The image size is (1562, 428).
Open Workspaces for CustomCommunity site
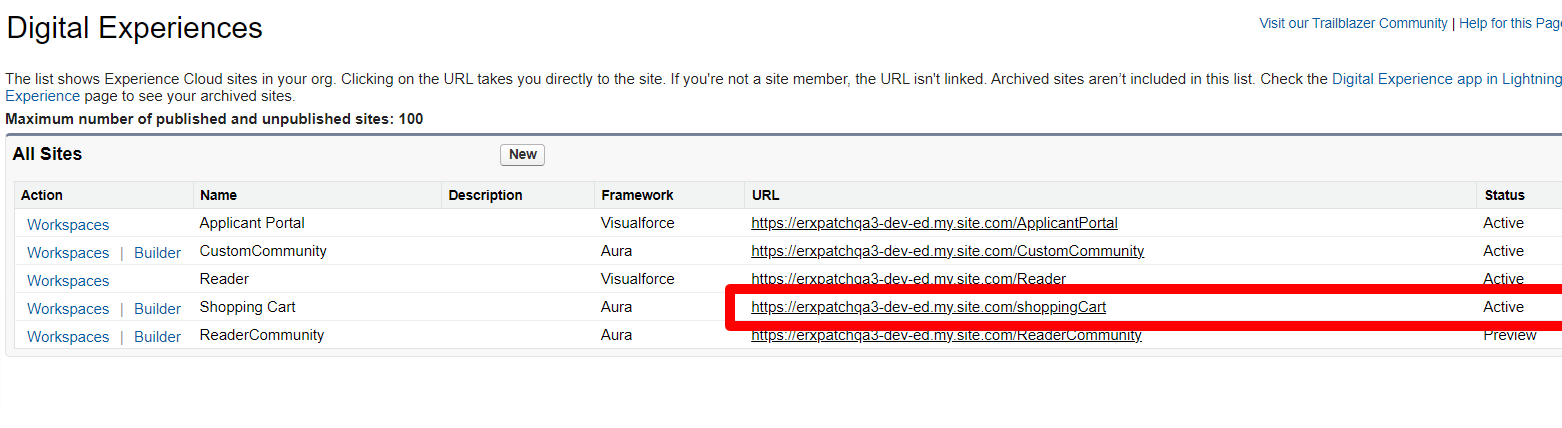point(68,253)
